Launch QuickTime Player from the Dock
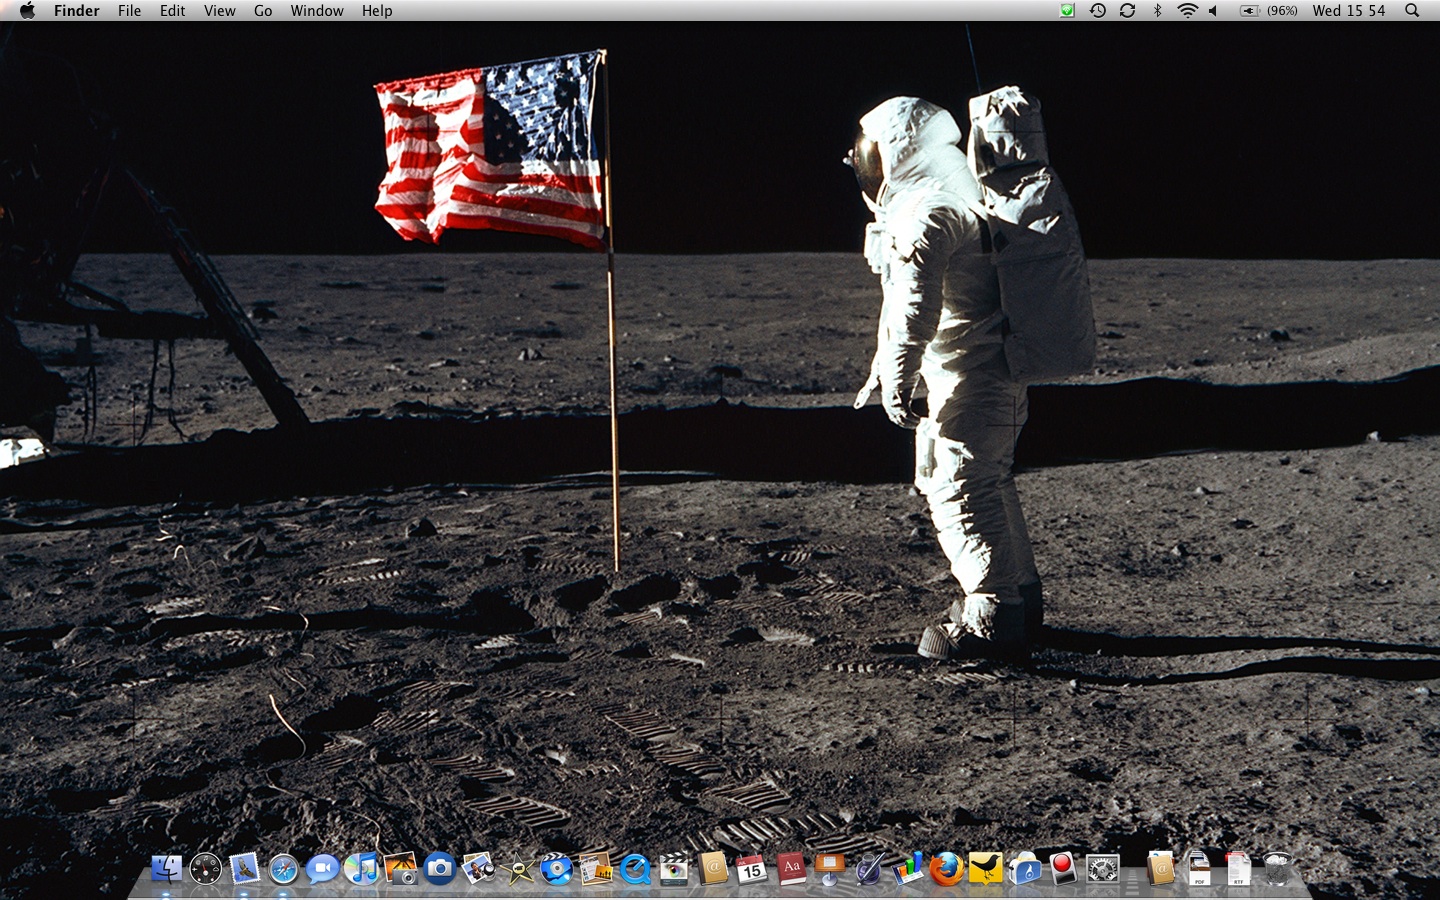The height and width of the screenshot is (900, 1440). [635, 868]
